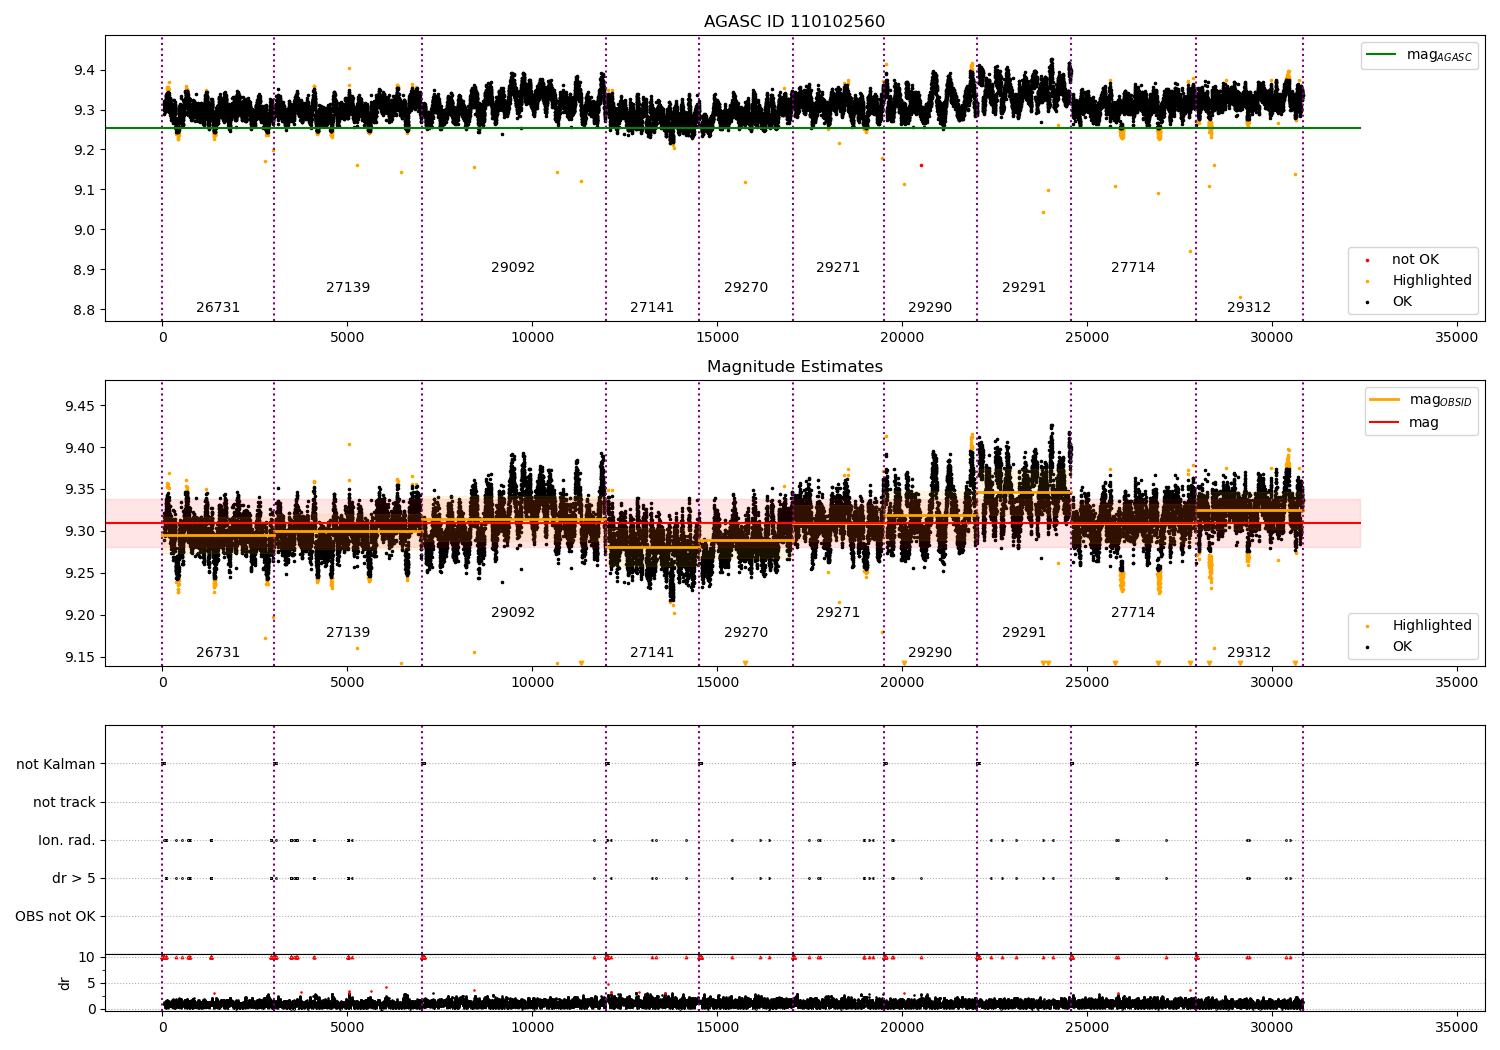This screenshot has width=1500, height=1050.
Task: Click x-axis tick 25000 on middle plot
Action: click(1086, 682)
